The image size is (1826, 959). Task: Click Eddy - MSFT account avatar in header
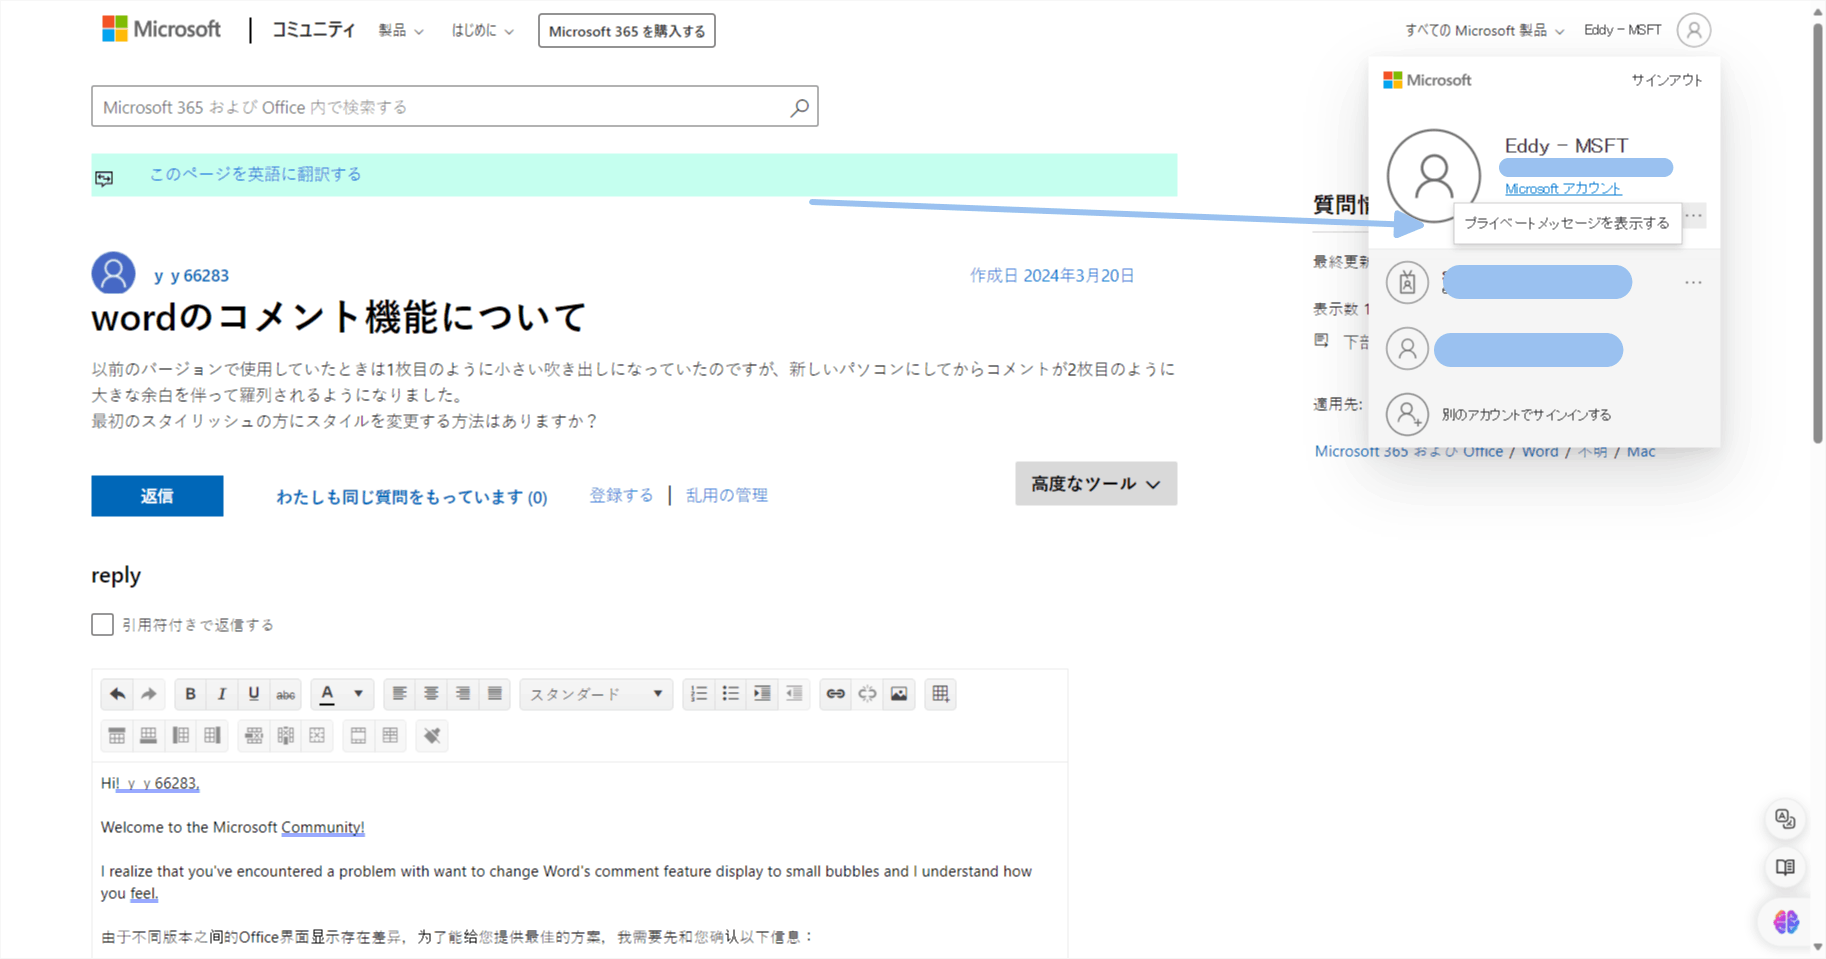click(x=1694, y=30)
